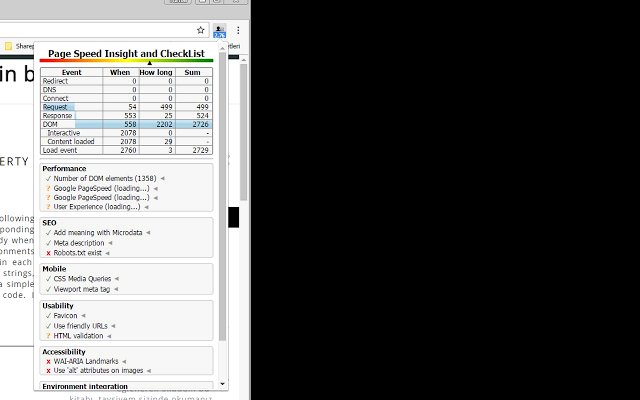
Task: Click the Response row label
Action: pos(57,116)
